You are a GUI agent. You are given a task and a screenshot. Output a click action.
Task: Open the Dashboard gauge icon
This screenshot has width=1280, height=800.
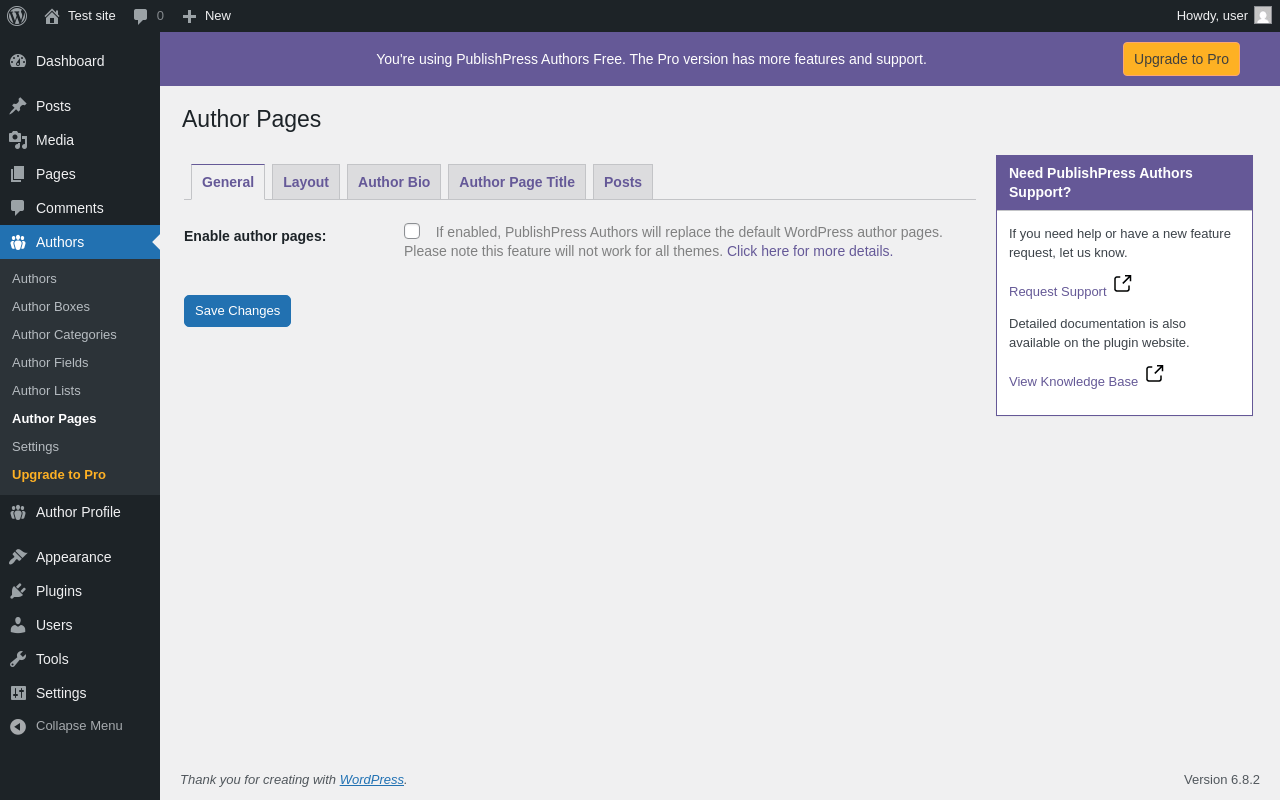click(x=18, y=61)
